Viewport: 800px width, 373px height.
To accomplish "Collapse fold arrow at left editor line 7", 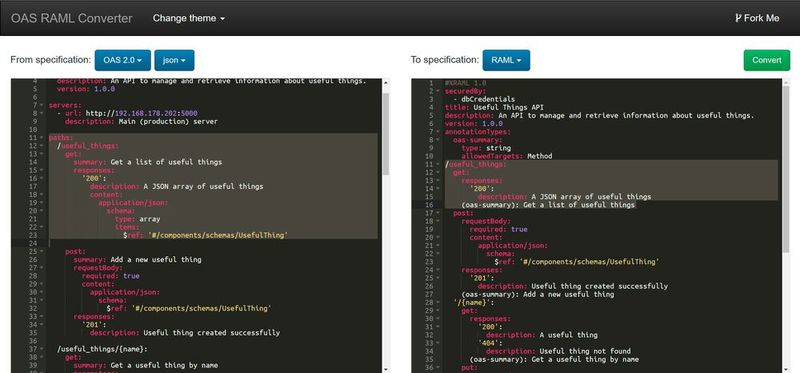I will (41, 105).
